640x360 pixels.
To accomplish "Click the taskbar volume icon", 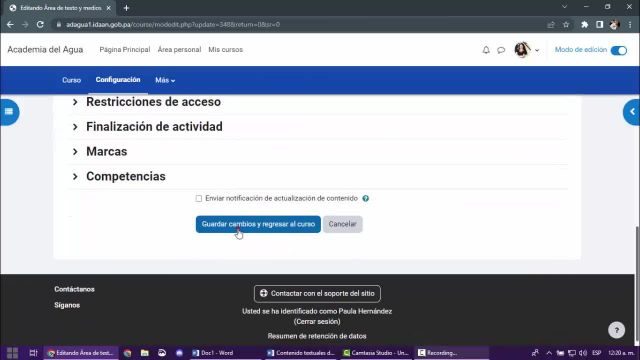I will click(x=583, y=353).
